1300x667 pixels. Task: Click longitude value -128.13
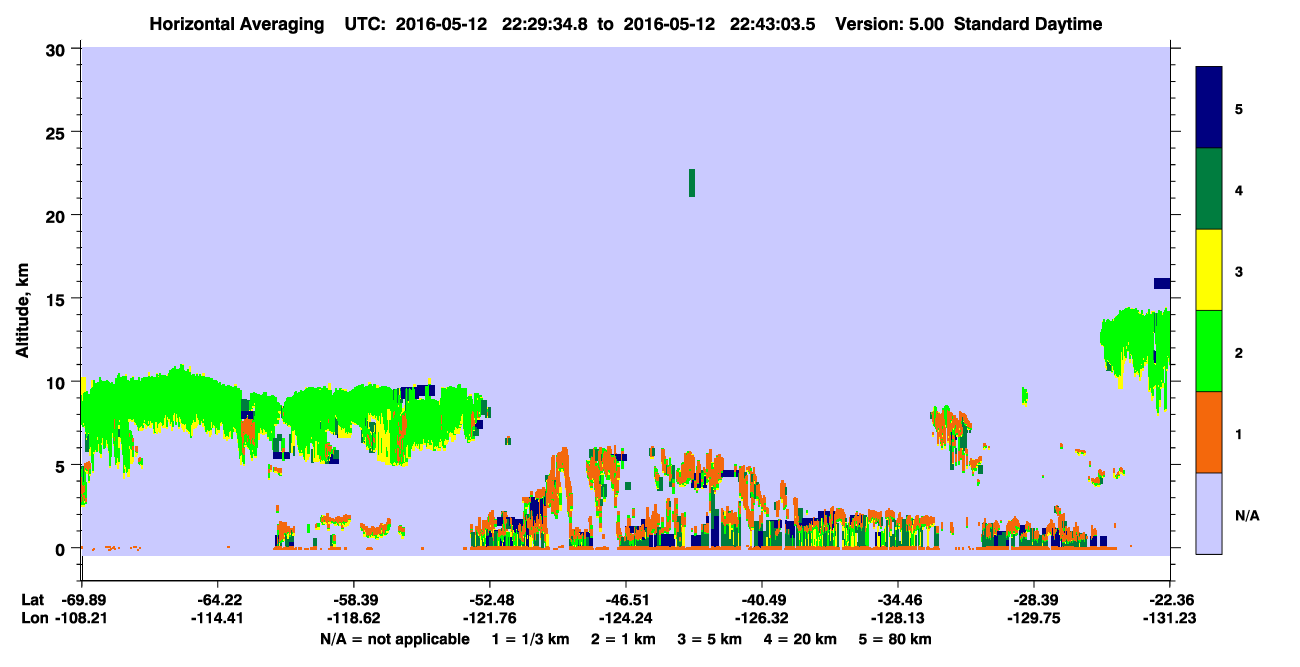[x=897, y=619]
